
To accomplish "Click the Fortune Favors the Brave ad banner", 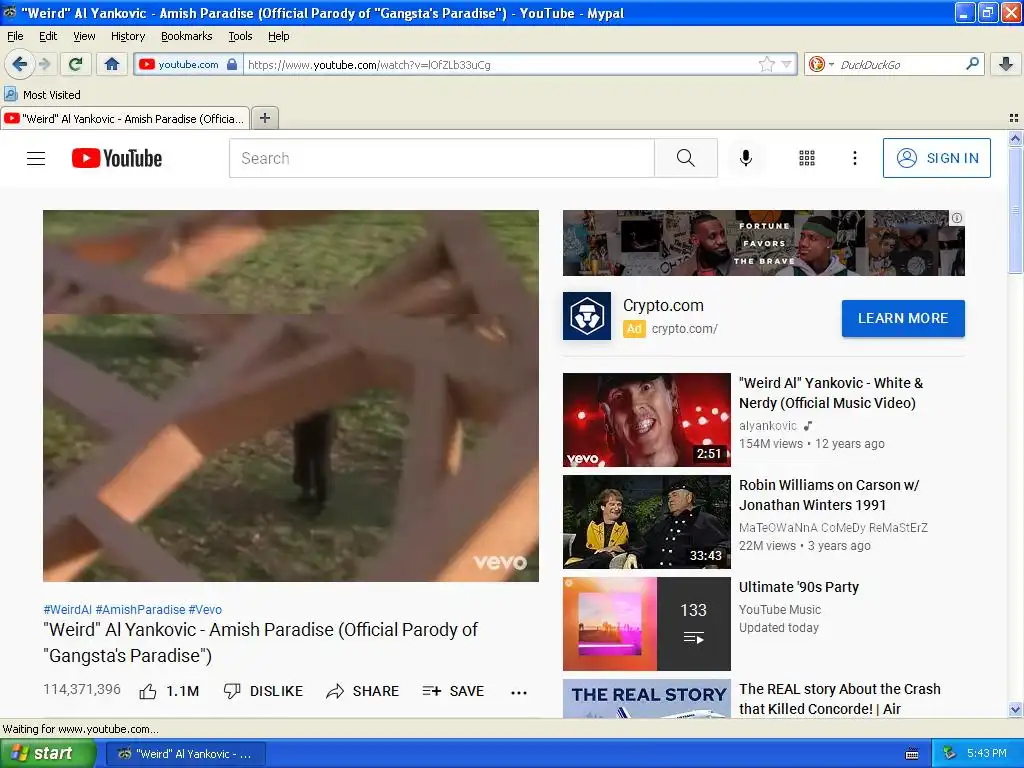I will click(763, 243).
